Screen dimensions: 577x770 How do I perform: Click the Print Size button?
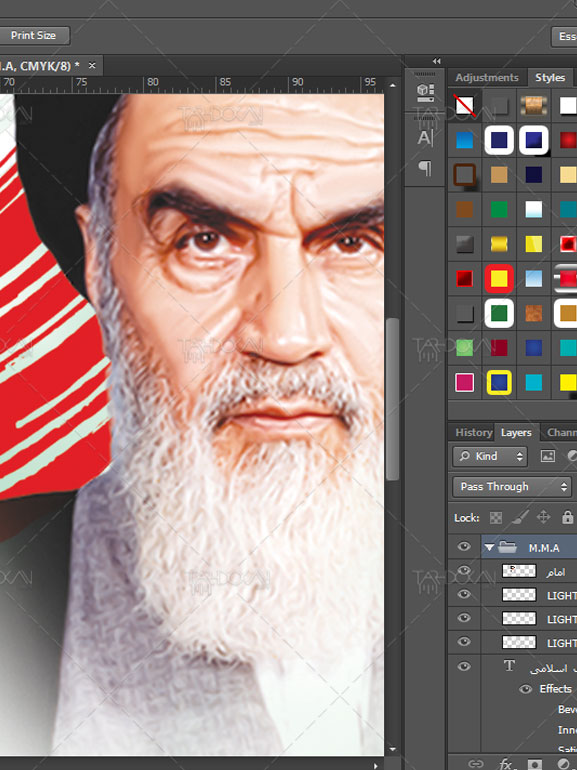(33, 35)
